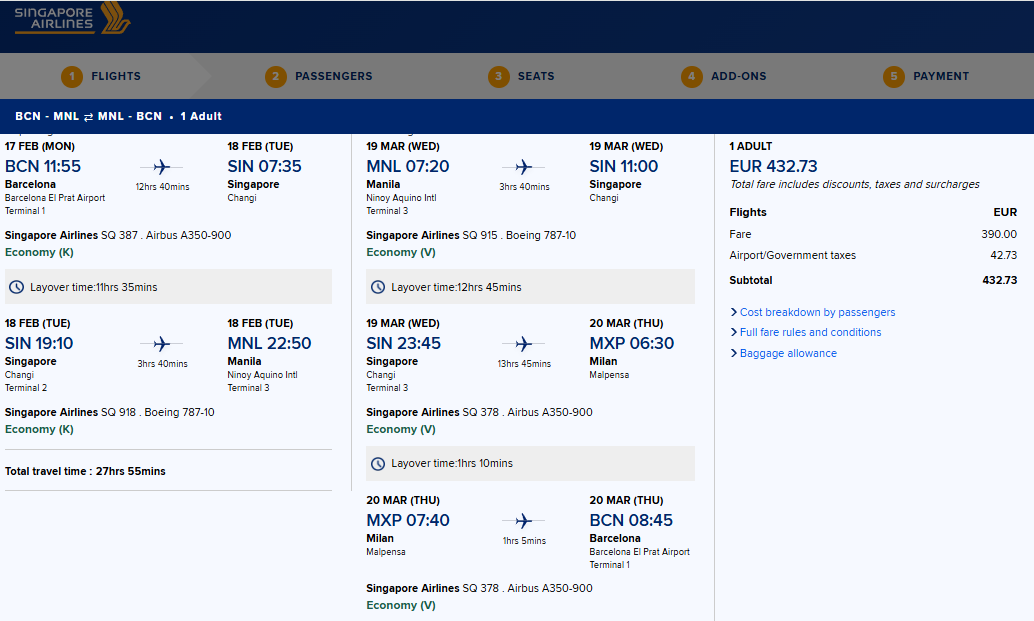
Task: Click the round-trip arrows icon in route bar
Action: tap(88, 117)
